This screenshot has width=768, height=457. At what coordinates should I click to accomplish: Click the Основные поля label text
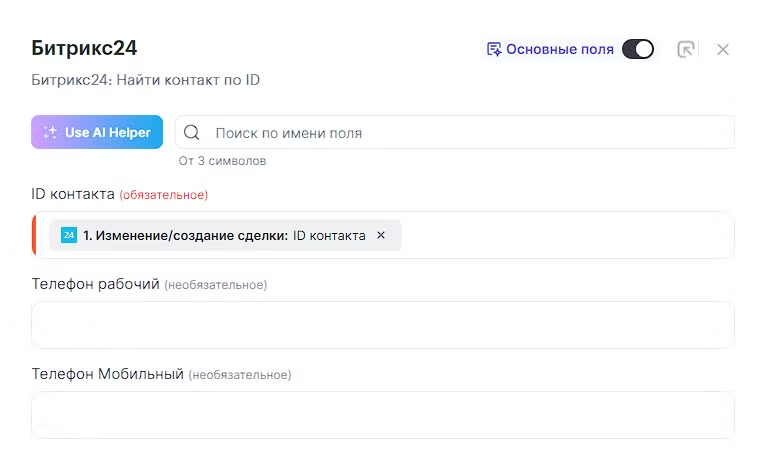pos(559,49)
